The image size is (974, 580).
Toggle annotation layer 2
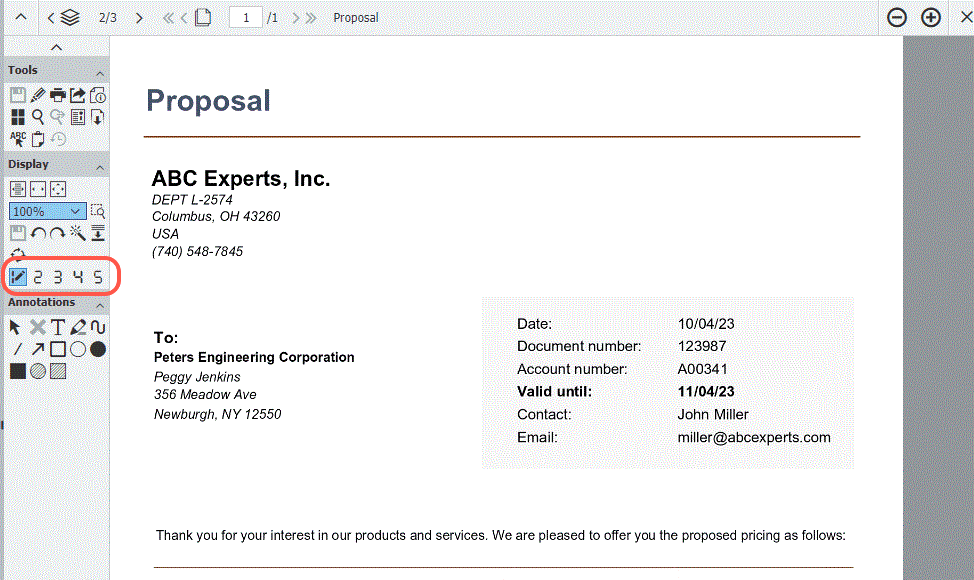coord(38,277)
